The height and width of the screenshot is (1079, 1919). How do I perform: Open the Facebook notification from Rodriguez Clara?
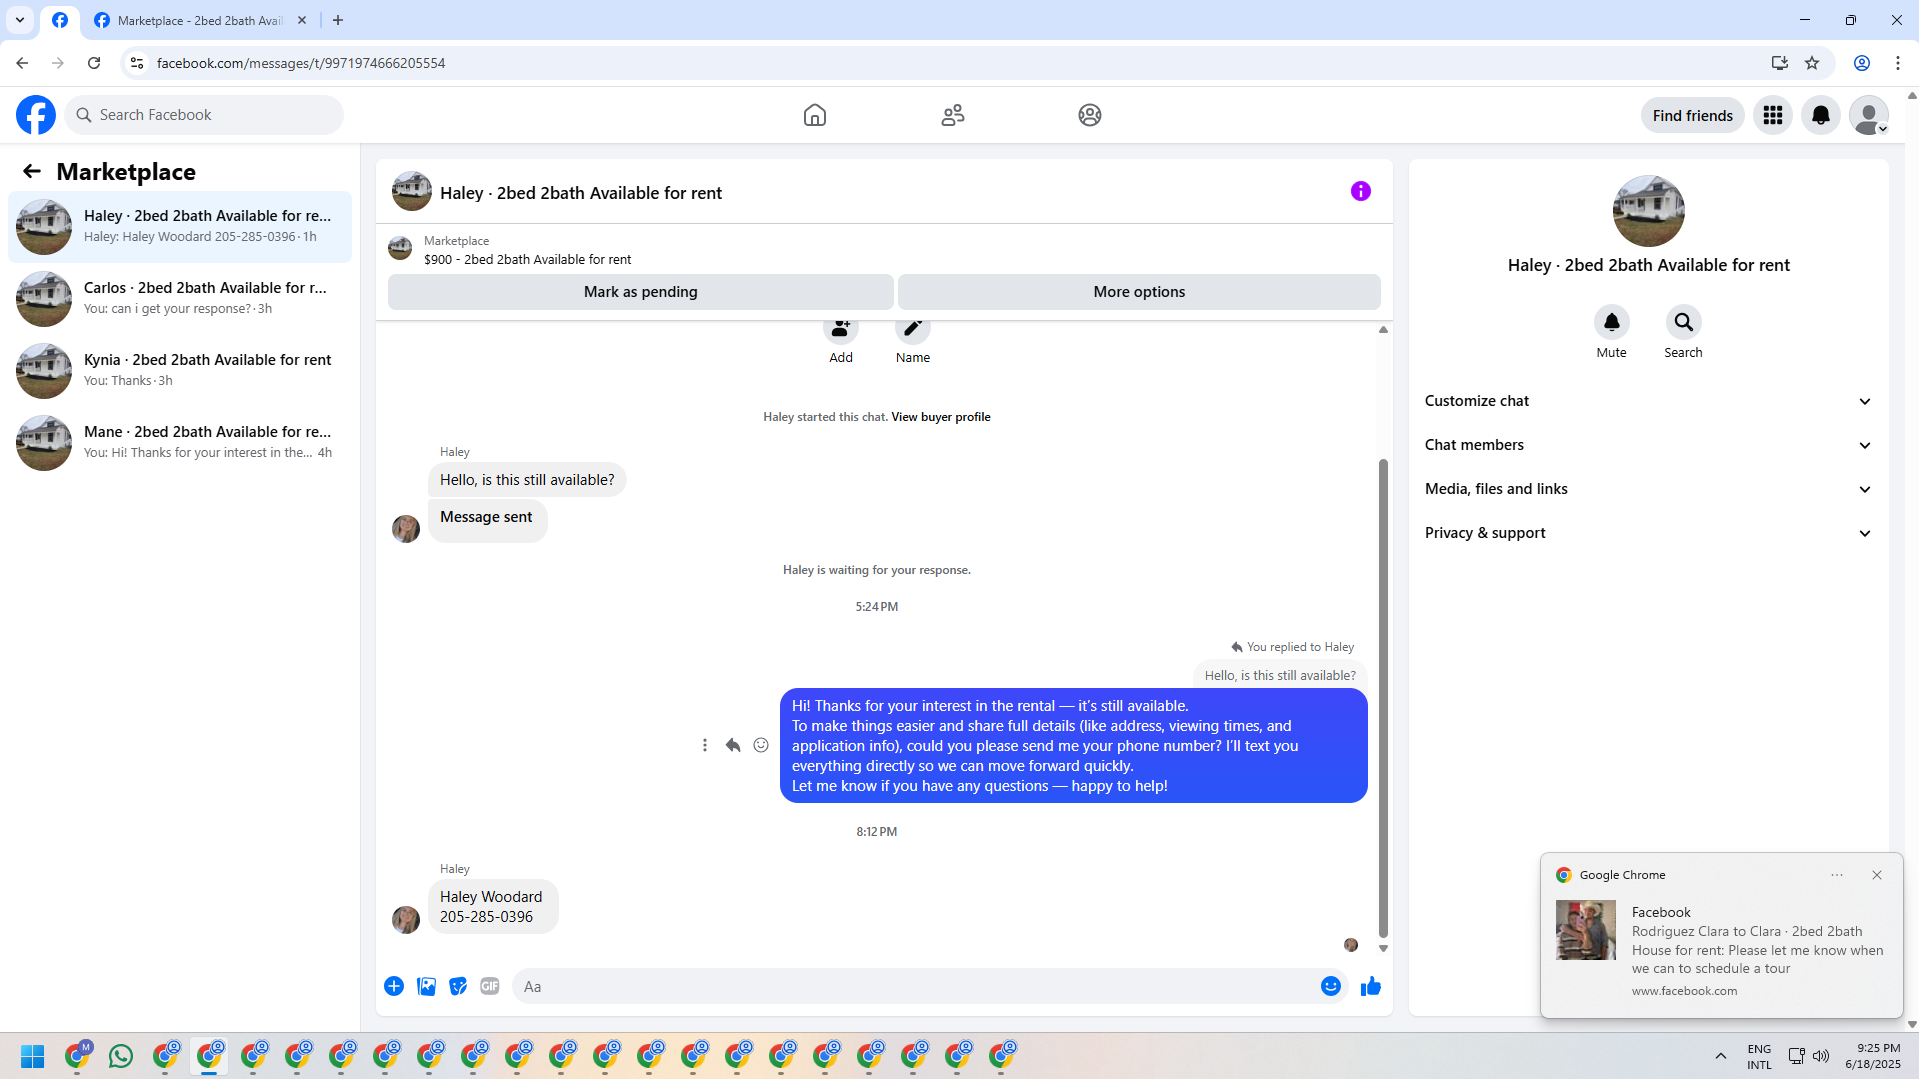1721,949
